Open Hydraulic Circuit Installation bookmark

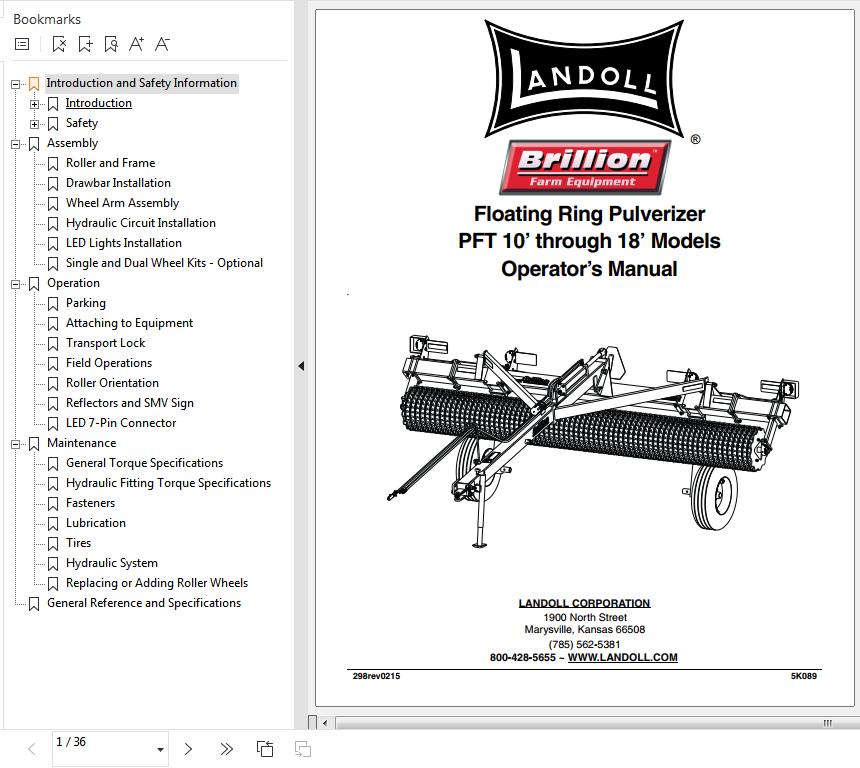(140, 223)
